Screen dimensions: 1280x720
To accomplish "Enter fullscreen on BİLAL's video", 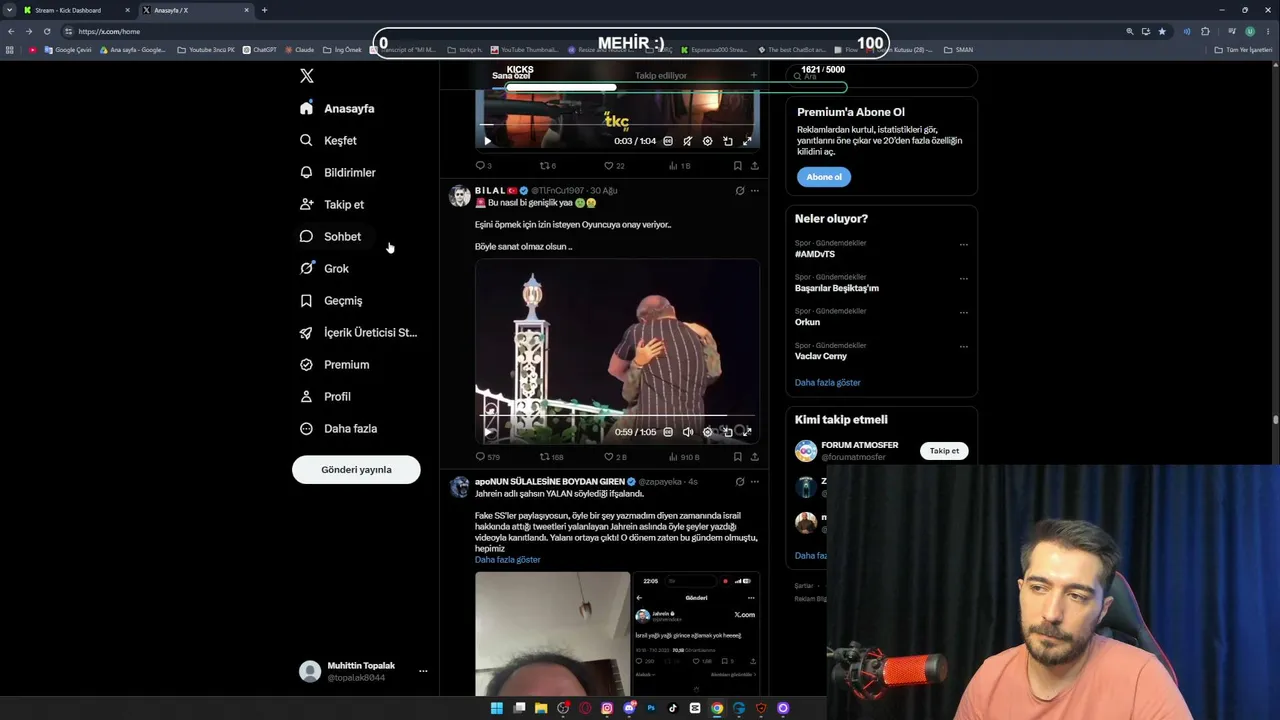I will [747, 432].
